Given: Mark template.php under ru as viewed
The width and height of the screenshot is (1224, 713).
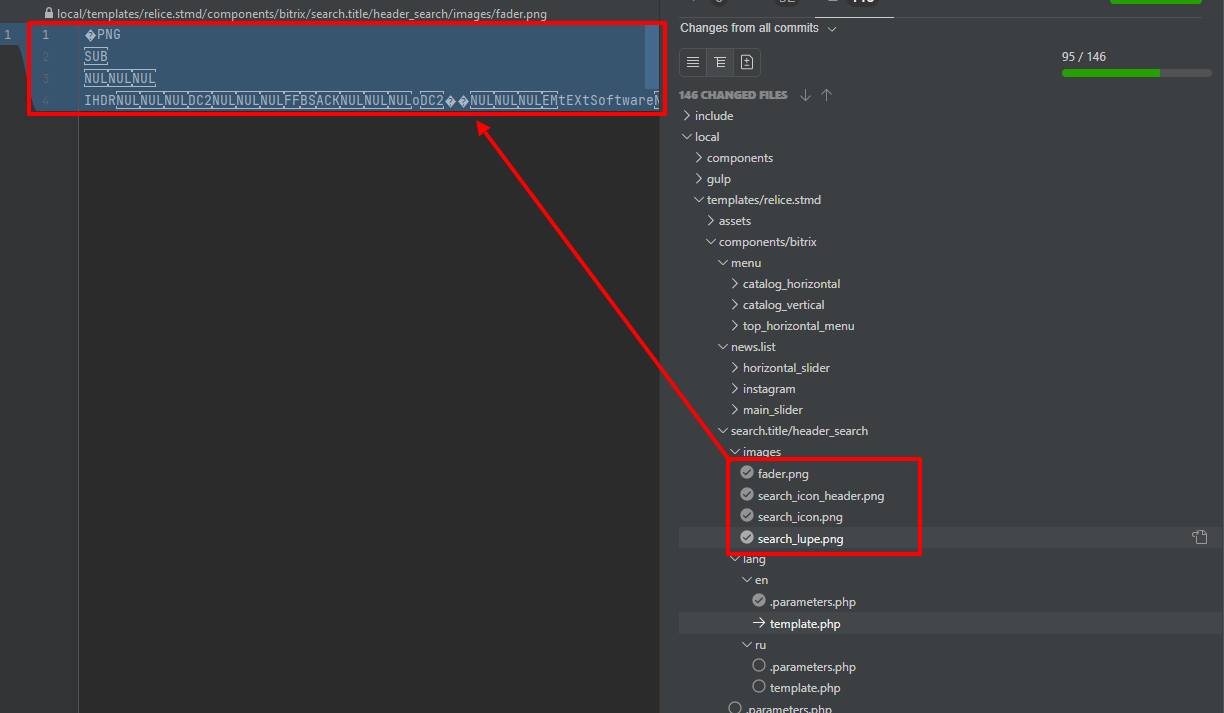Looking at the screenshot, I should coord(759,687).
